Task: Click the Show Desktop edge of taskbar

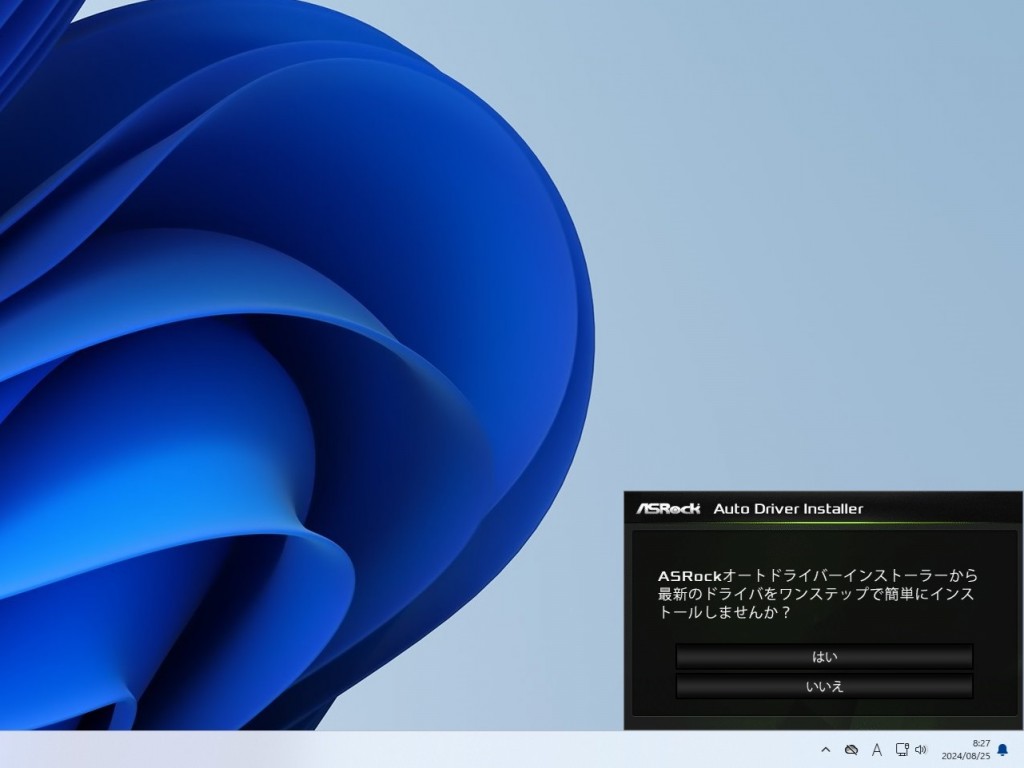Action: point(1021,749)
